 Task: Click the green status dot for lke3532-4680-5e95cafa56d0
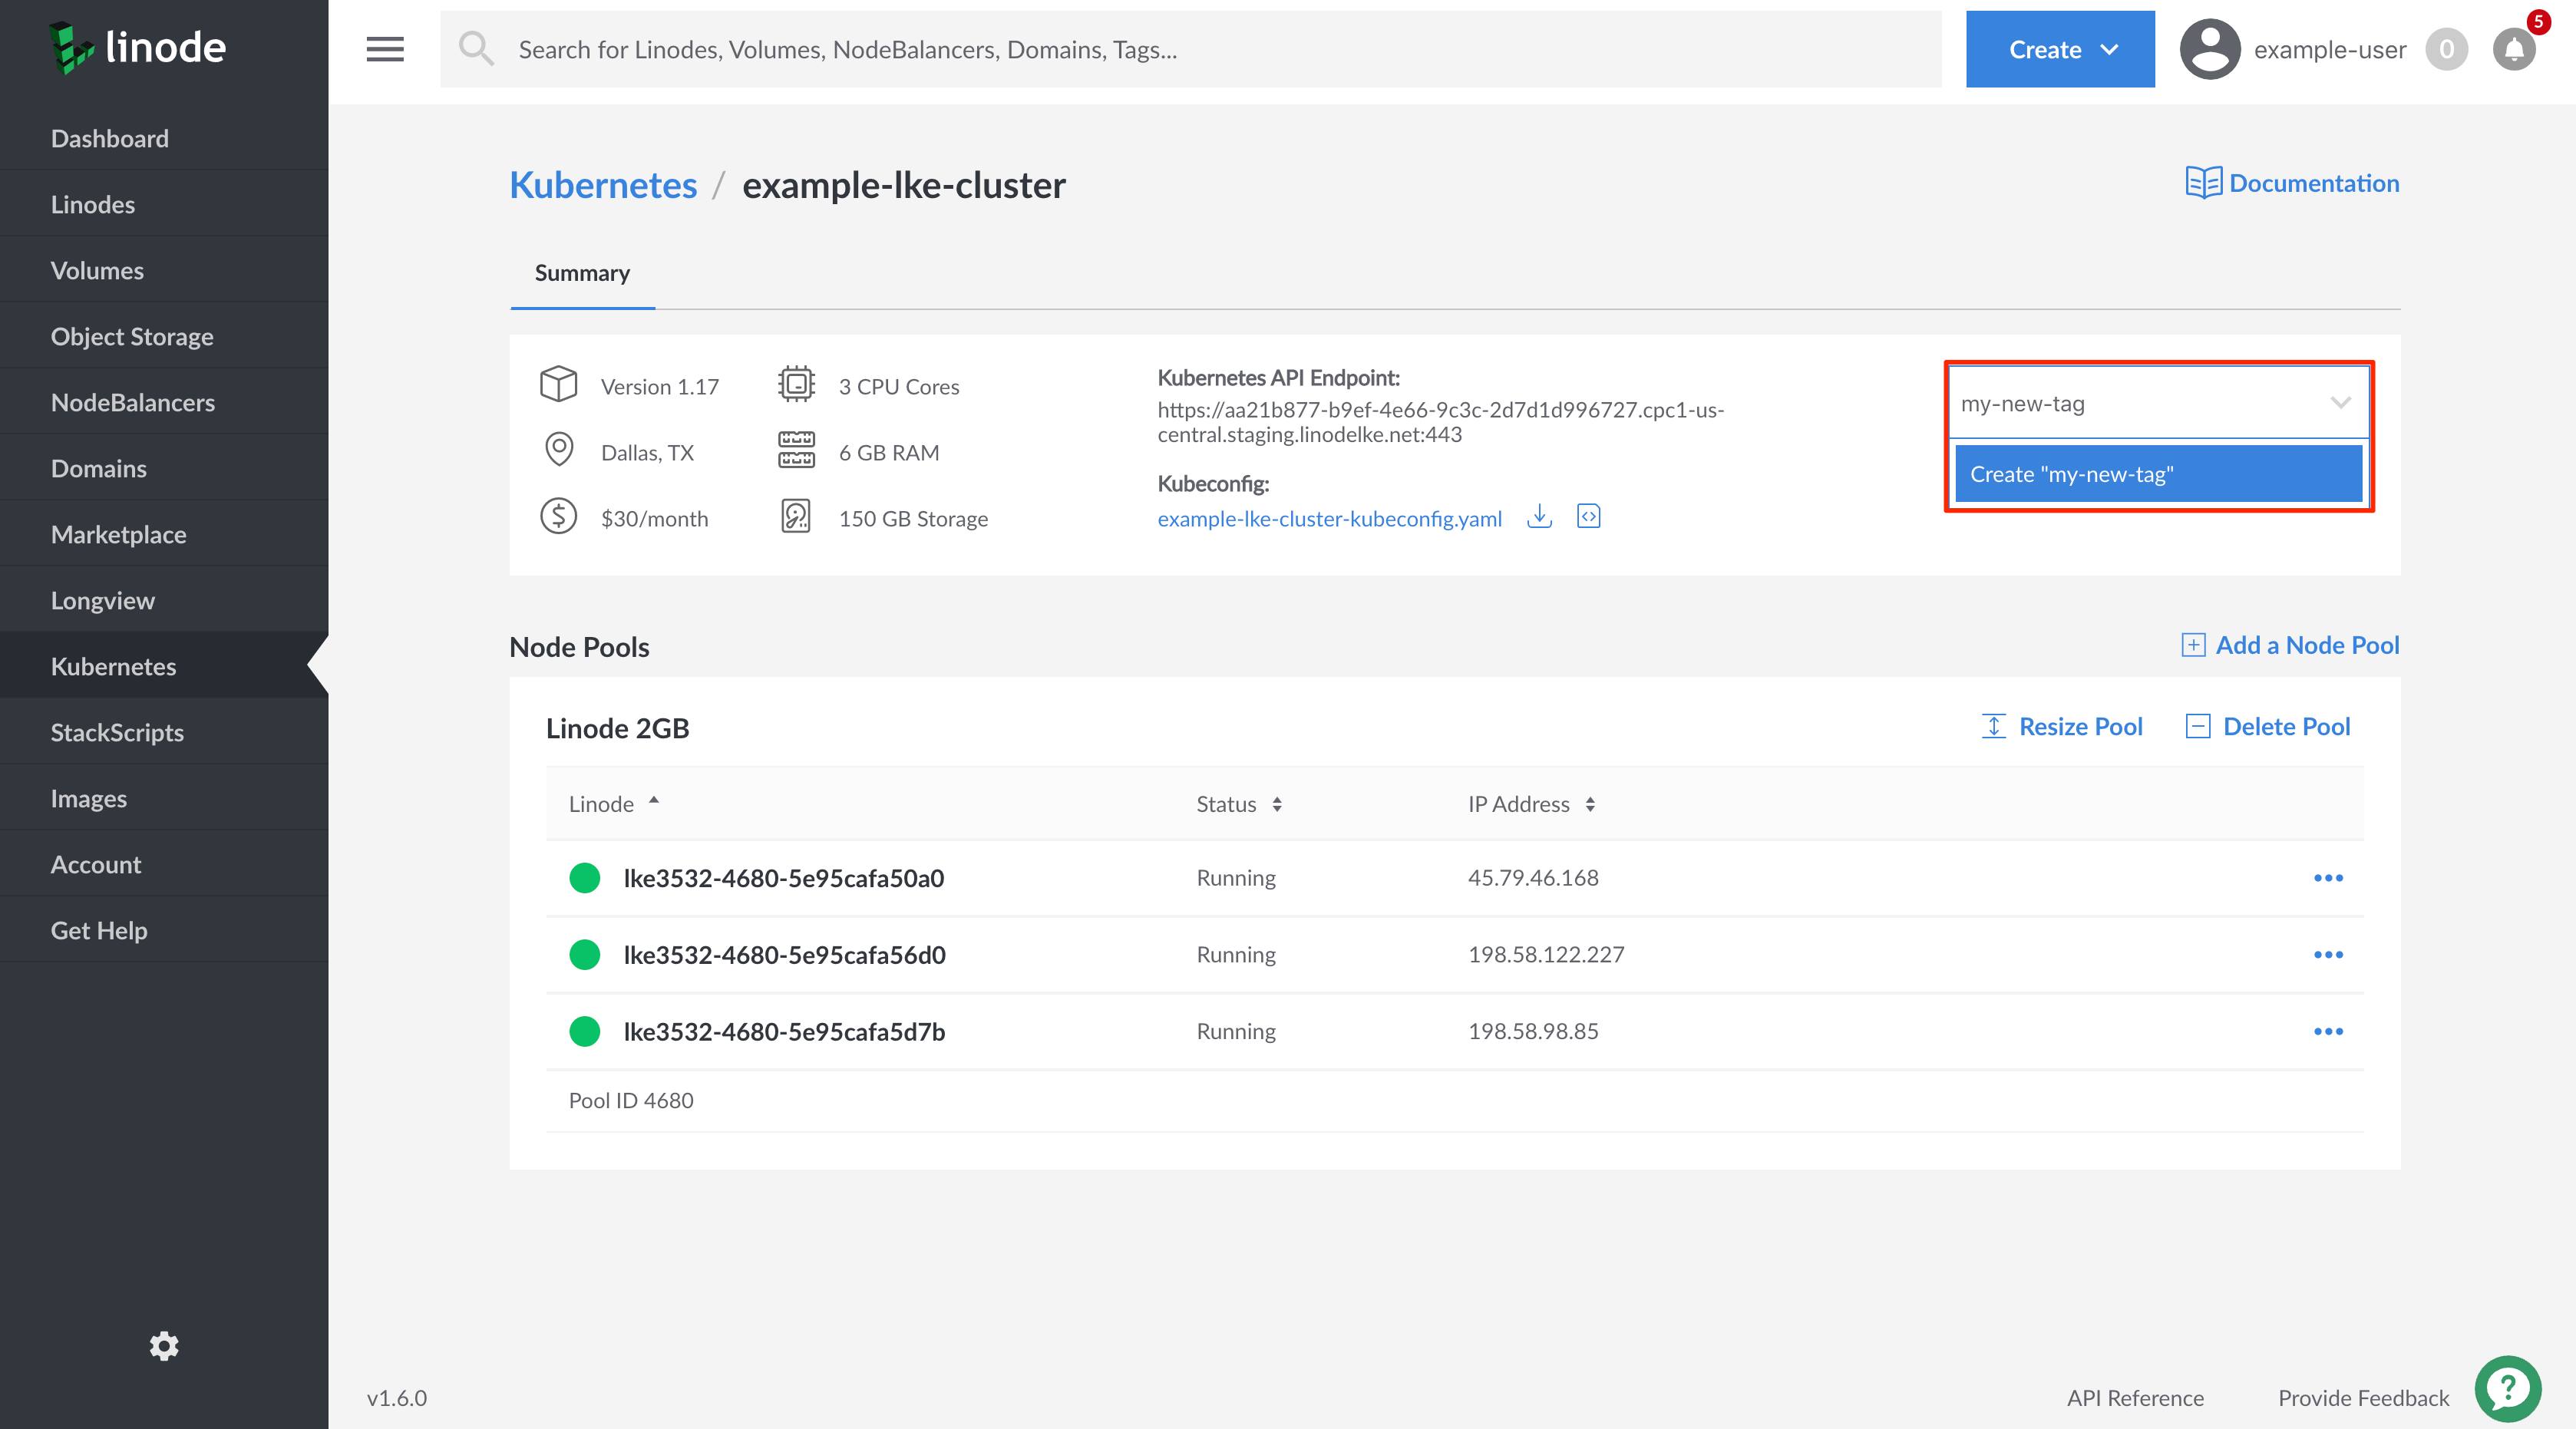[x=585, y=954]
